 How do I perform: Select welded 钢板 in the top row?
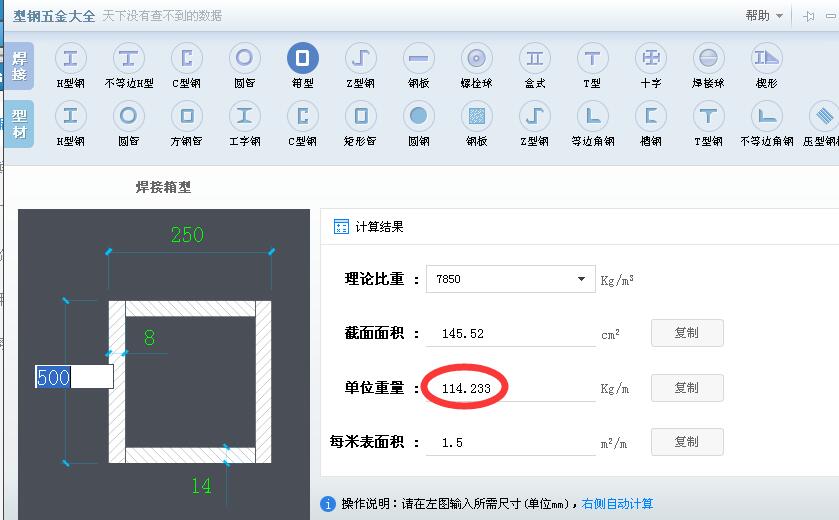[x=418, y=66]
